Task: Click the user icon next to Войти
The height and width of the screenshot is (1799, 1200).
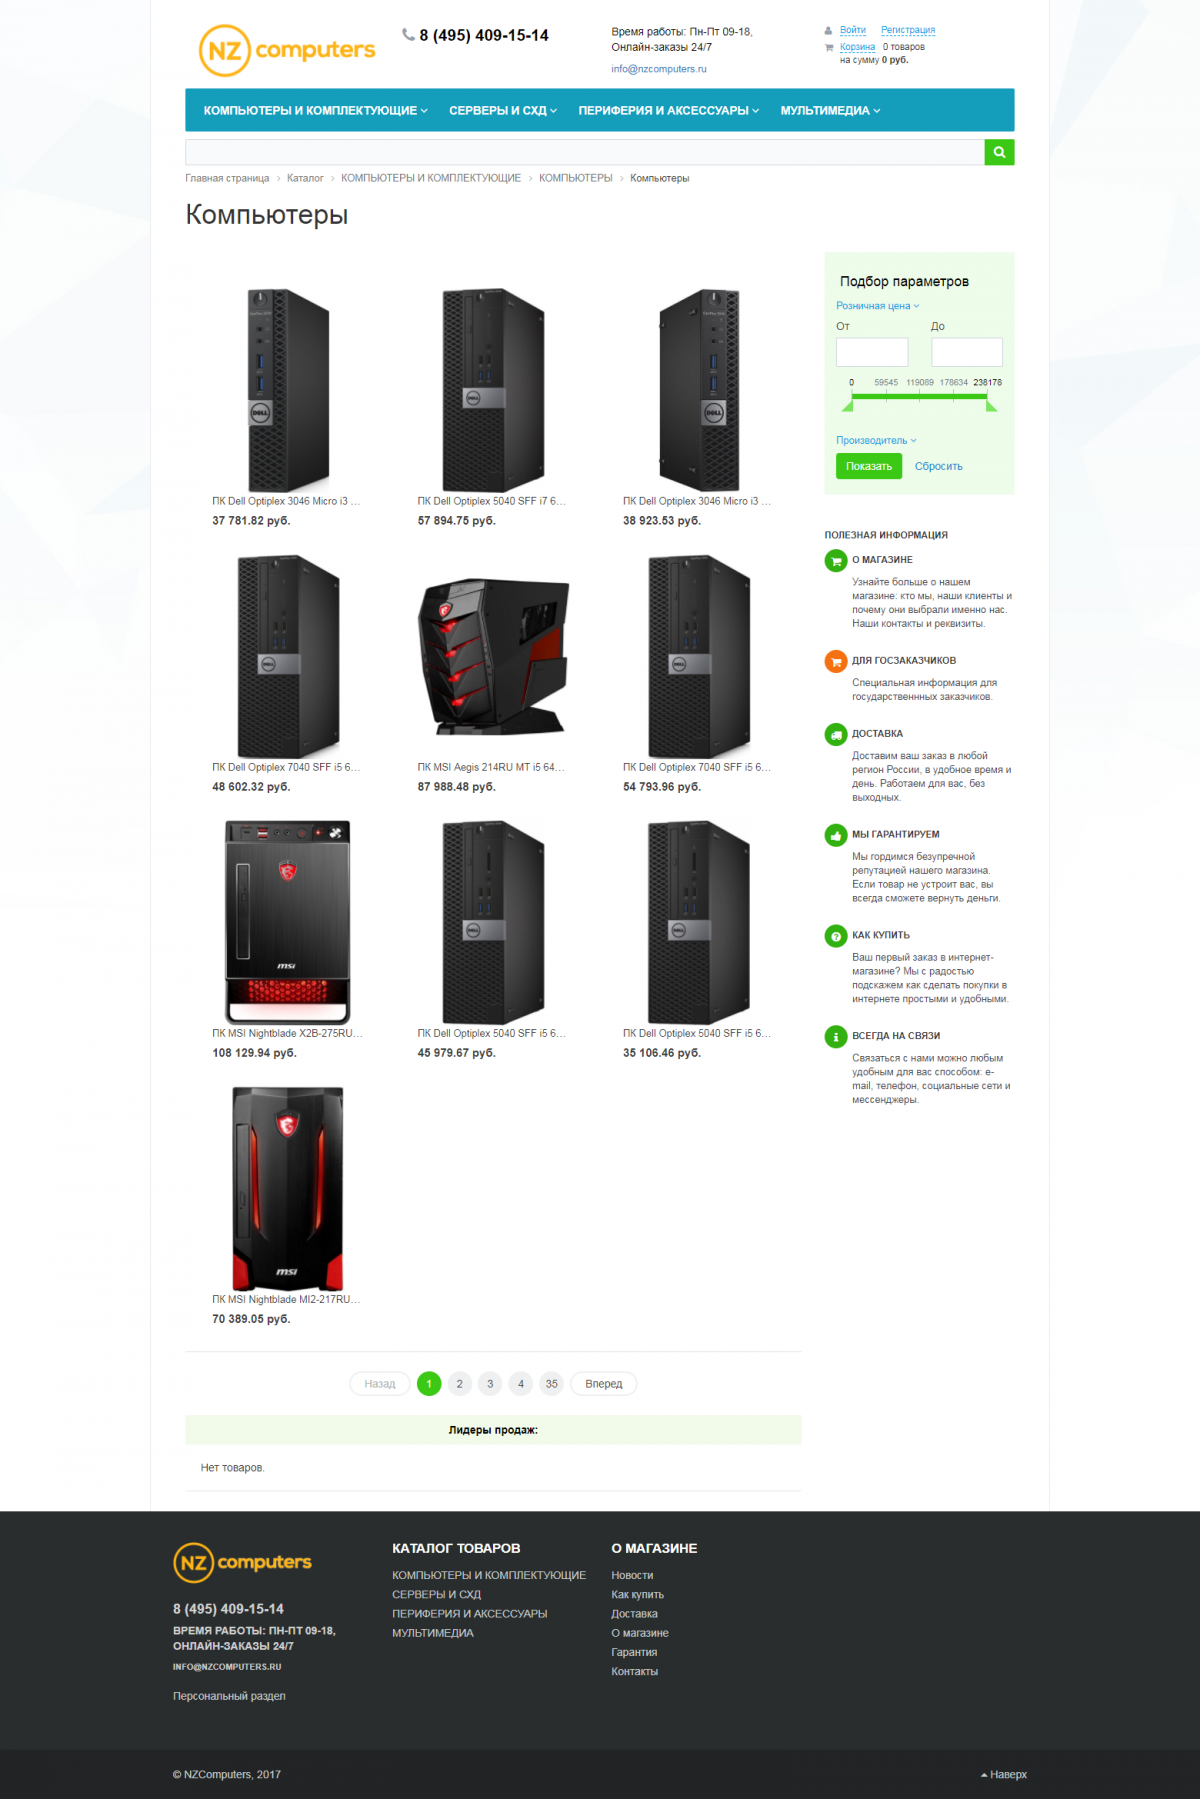Action: (828, 31)
